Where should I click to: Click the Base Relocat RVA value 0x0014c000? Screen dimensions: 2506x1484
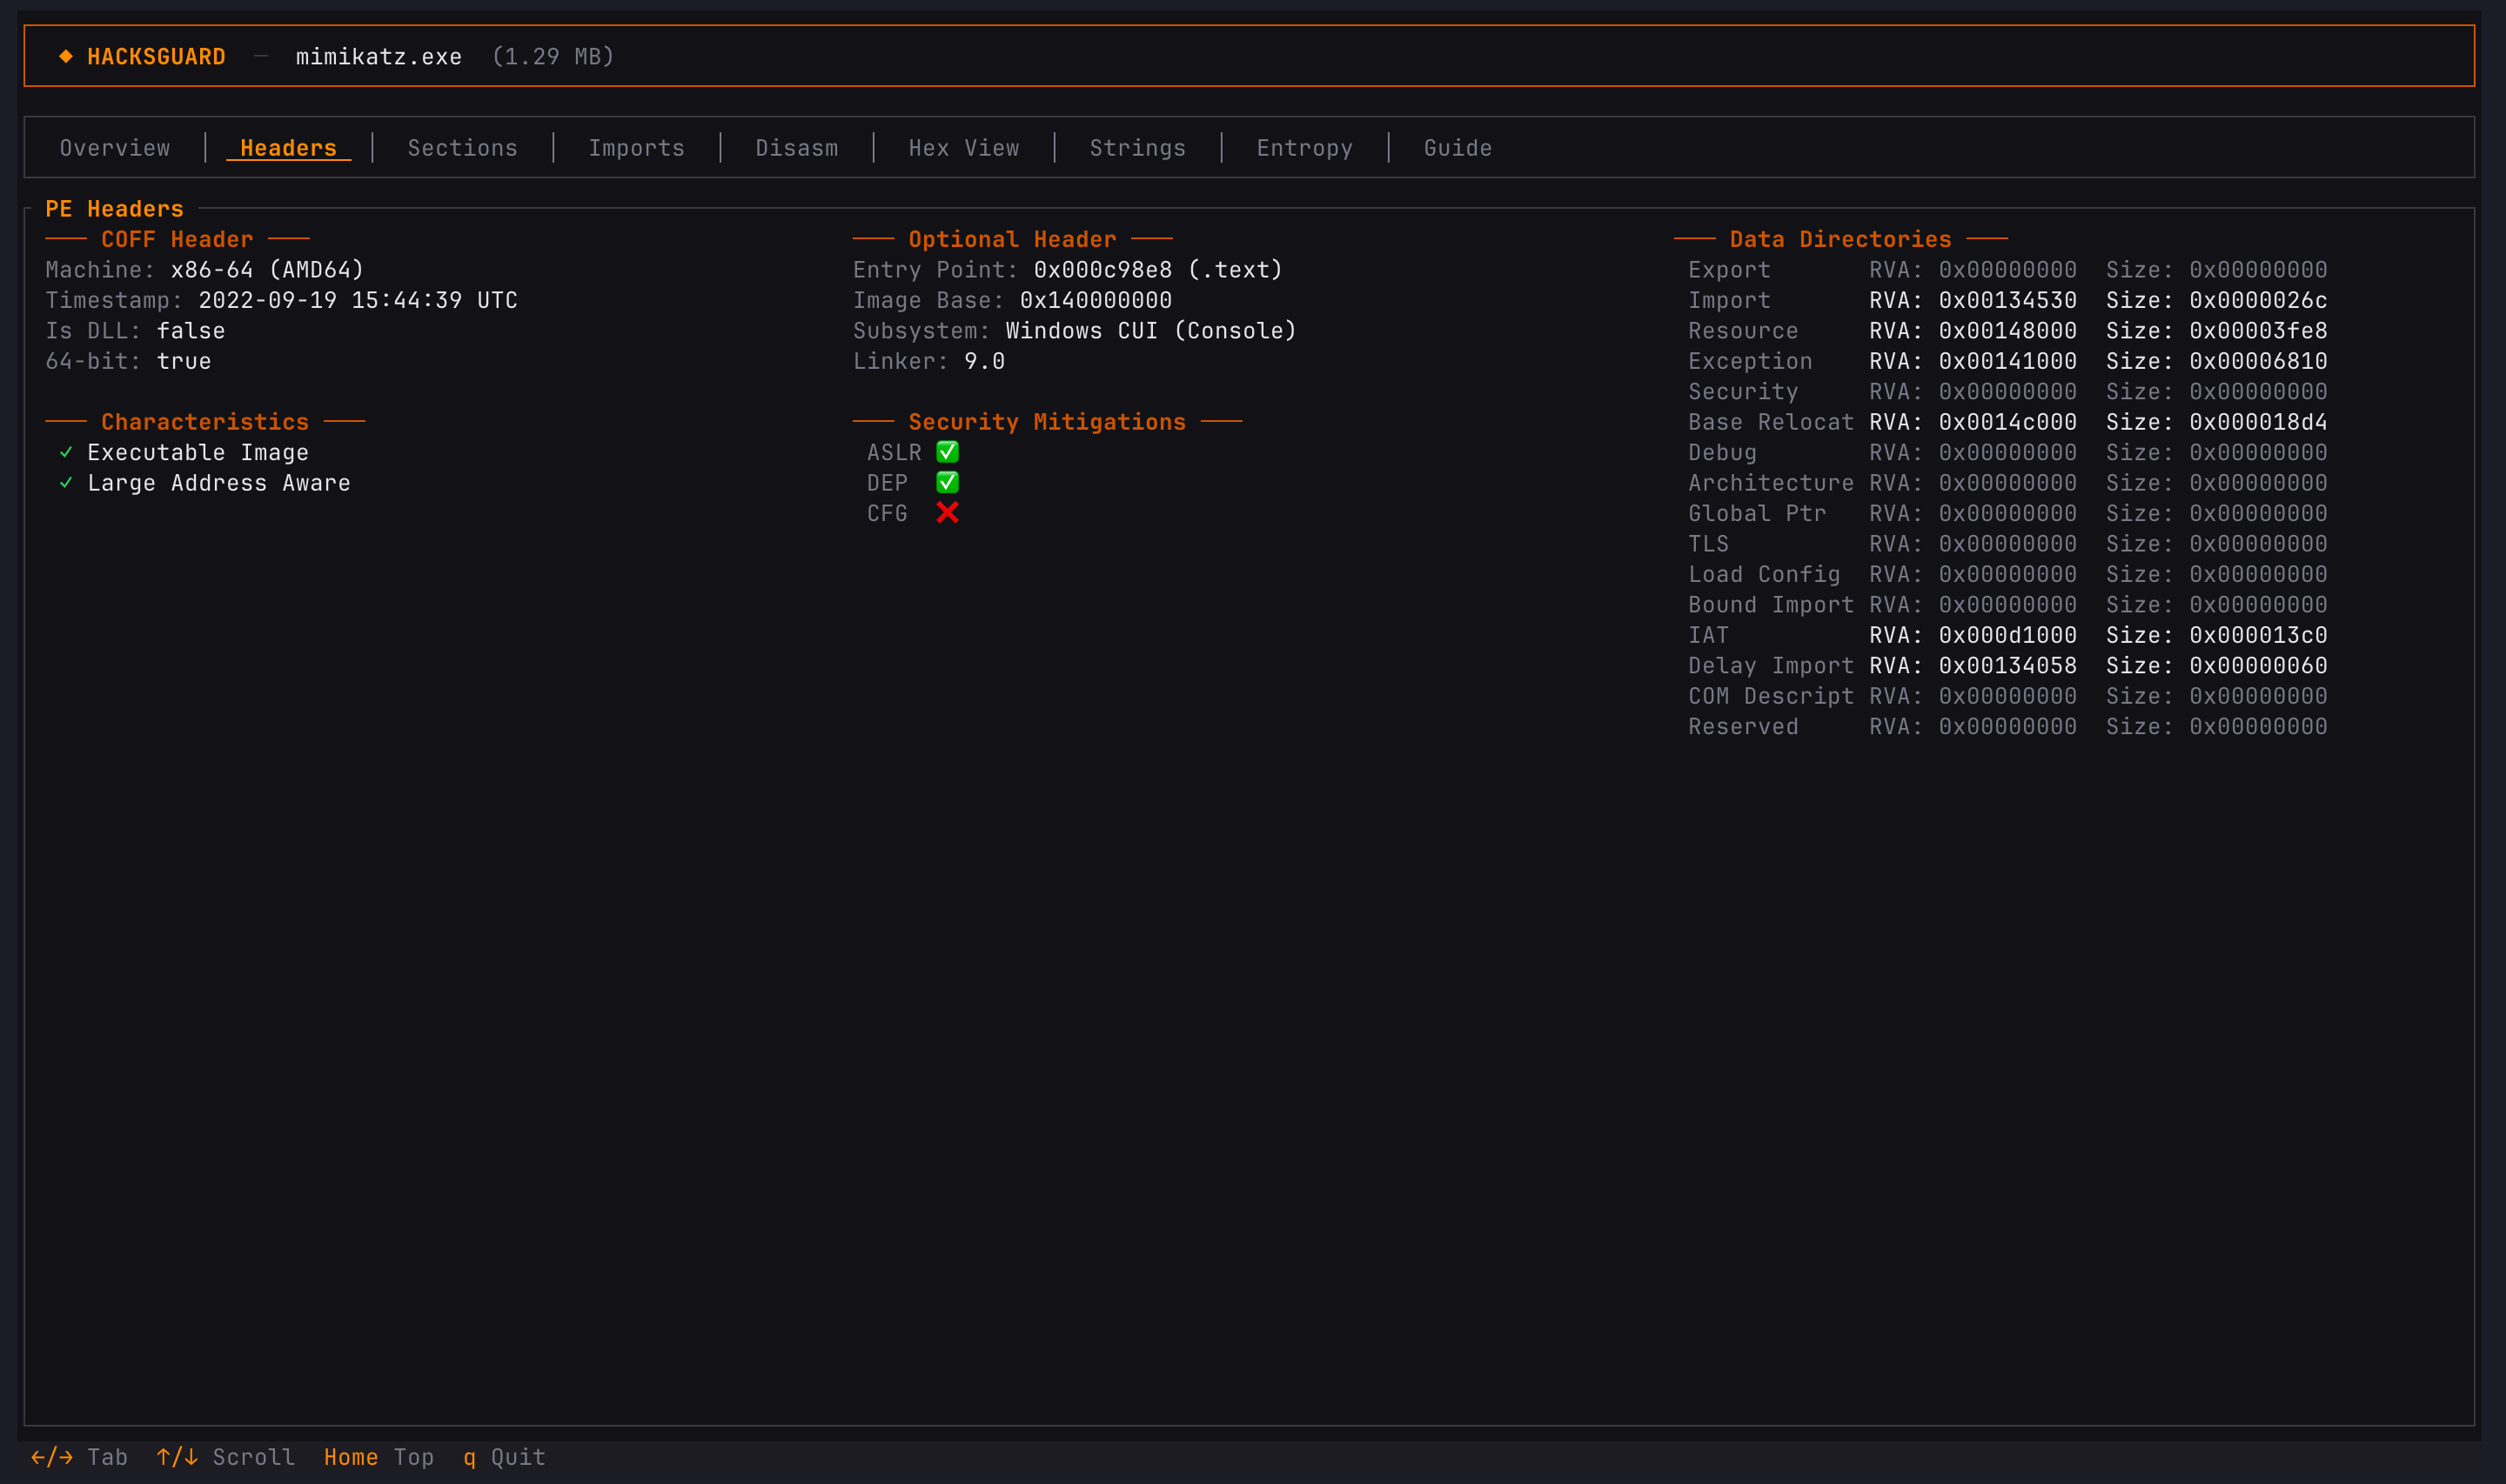[x=2008, y=422]
